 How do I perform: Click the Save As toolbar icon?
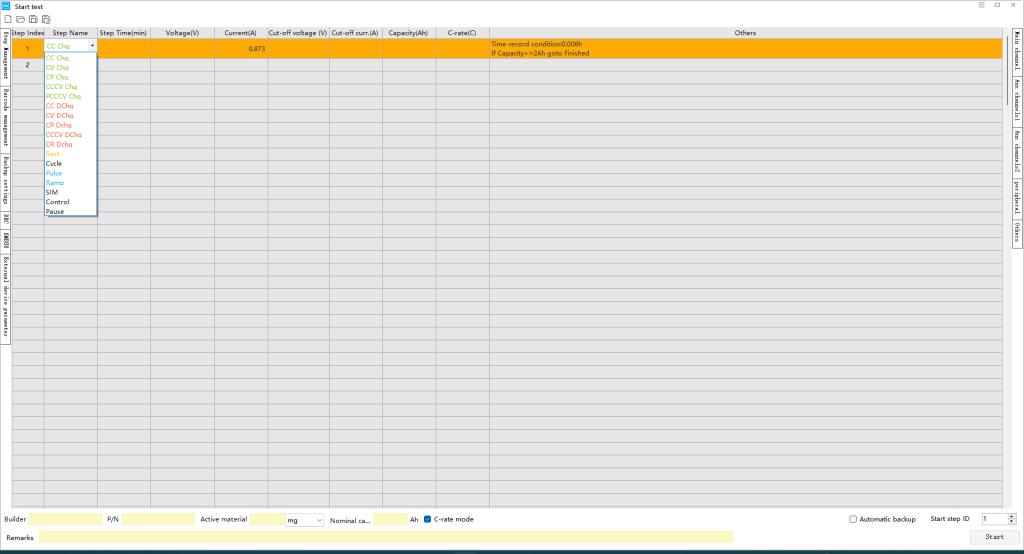(x=46, y=19)
